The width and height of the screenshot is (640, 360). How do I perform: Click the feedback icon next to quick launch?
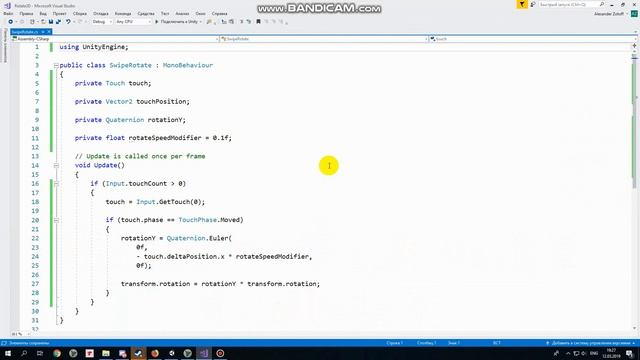click(533, 4)
